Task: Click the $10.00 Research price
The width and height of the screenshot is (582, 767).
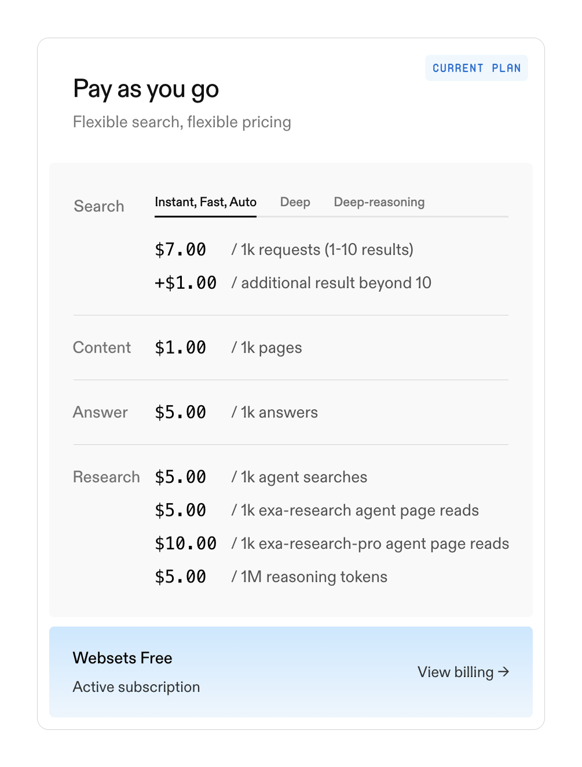Action: pos(185,543)
